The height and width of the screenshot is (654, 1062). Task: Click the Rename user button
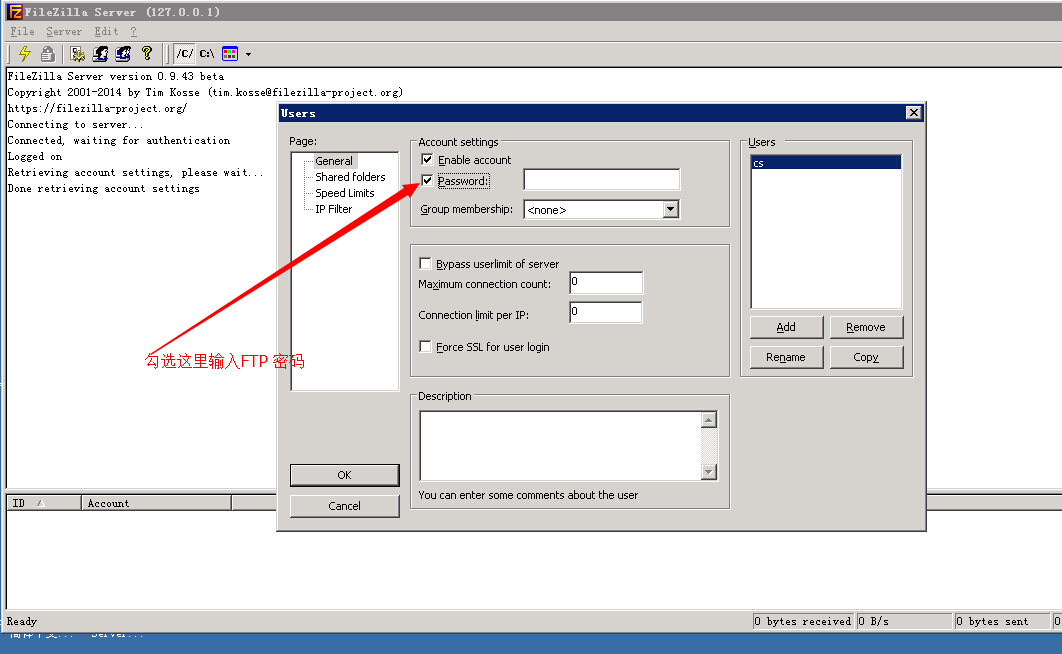pyautogui.click(x=786, y=357)
